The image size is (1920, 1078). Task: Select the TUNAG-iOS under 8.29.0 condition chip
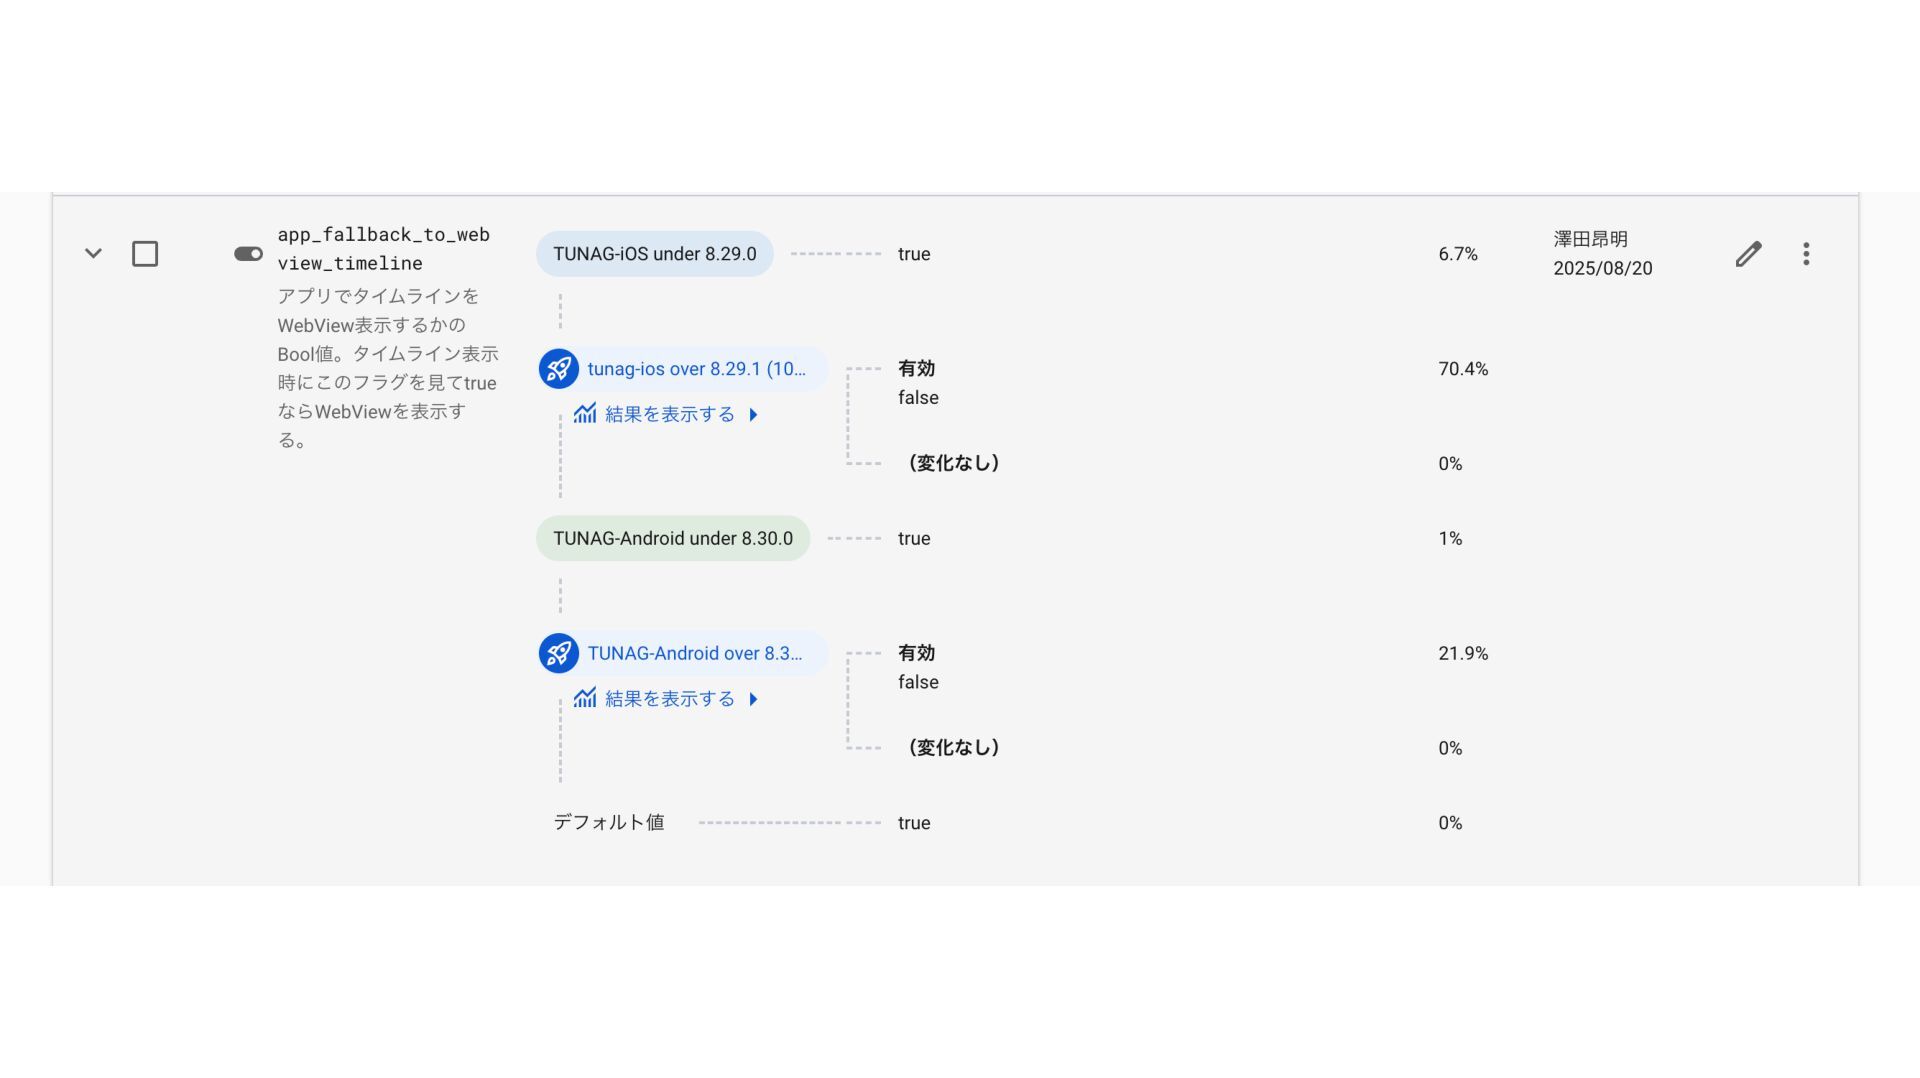[x=655, y=254]
